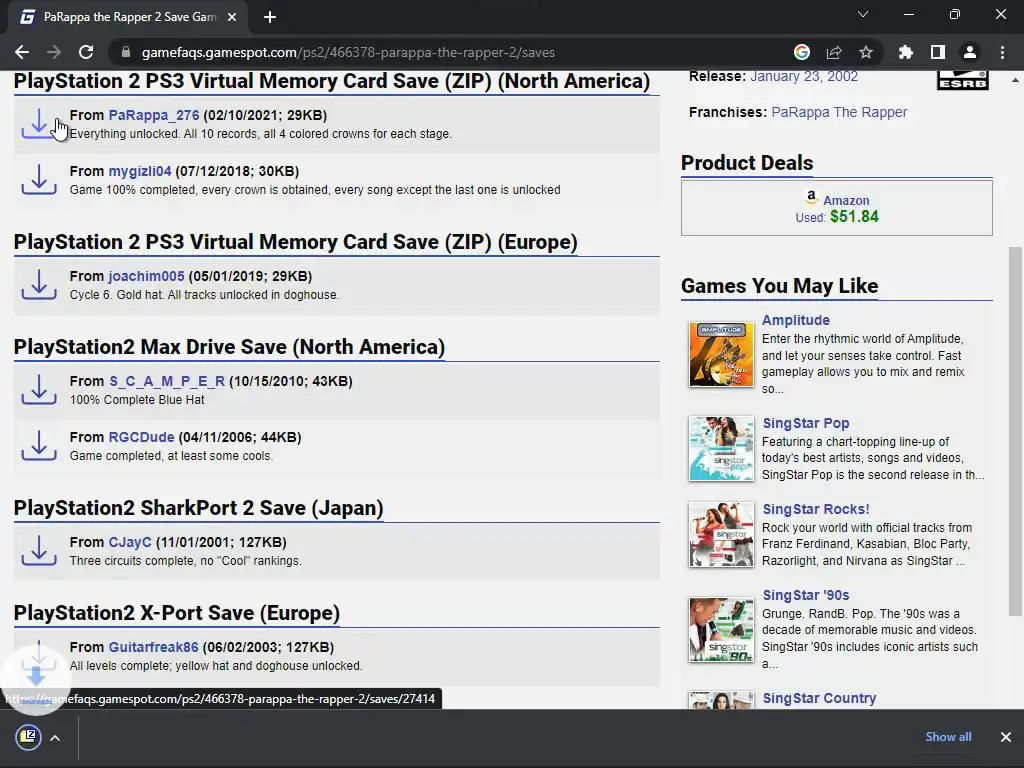Screen dimensions: 1024x768
Task: Download RGCDude's Max Drive save
Action: 39,445
